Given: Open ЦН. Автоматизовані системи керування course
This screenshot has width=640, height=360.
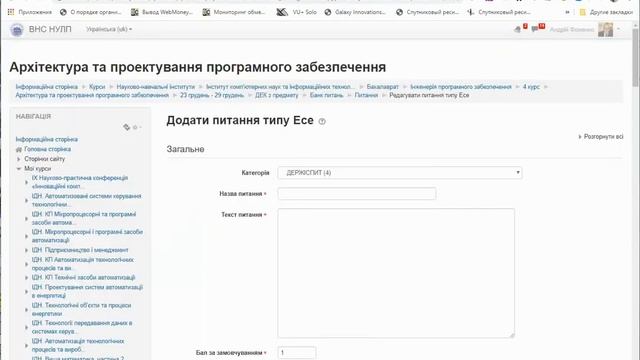Looking at the screenshot, I should click(87, 200).
